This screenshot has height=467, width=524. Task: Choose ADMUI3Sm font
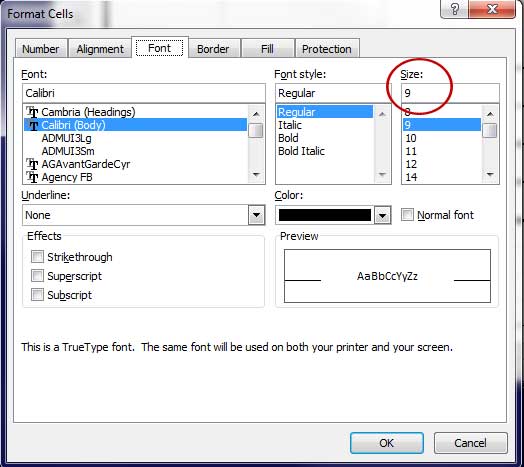[x=135, y=151]
